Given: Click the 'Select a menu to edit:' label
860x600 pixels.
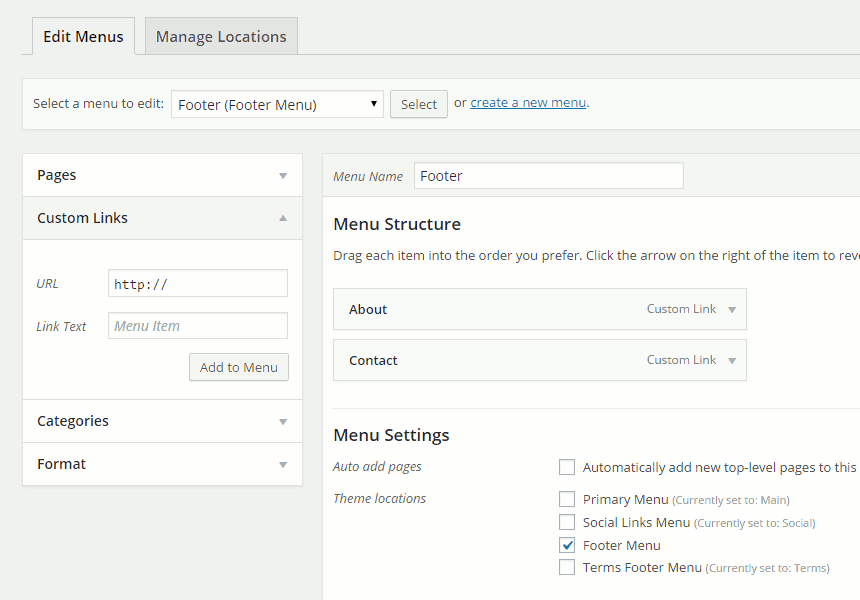Looking at the screenshot, I should point(99,104).
